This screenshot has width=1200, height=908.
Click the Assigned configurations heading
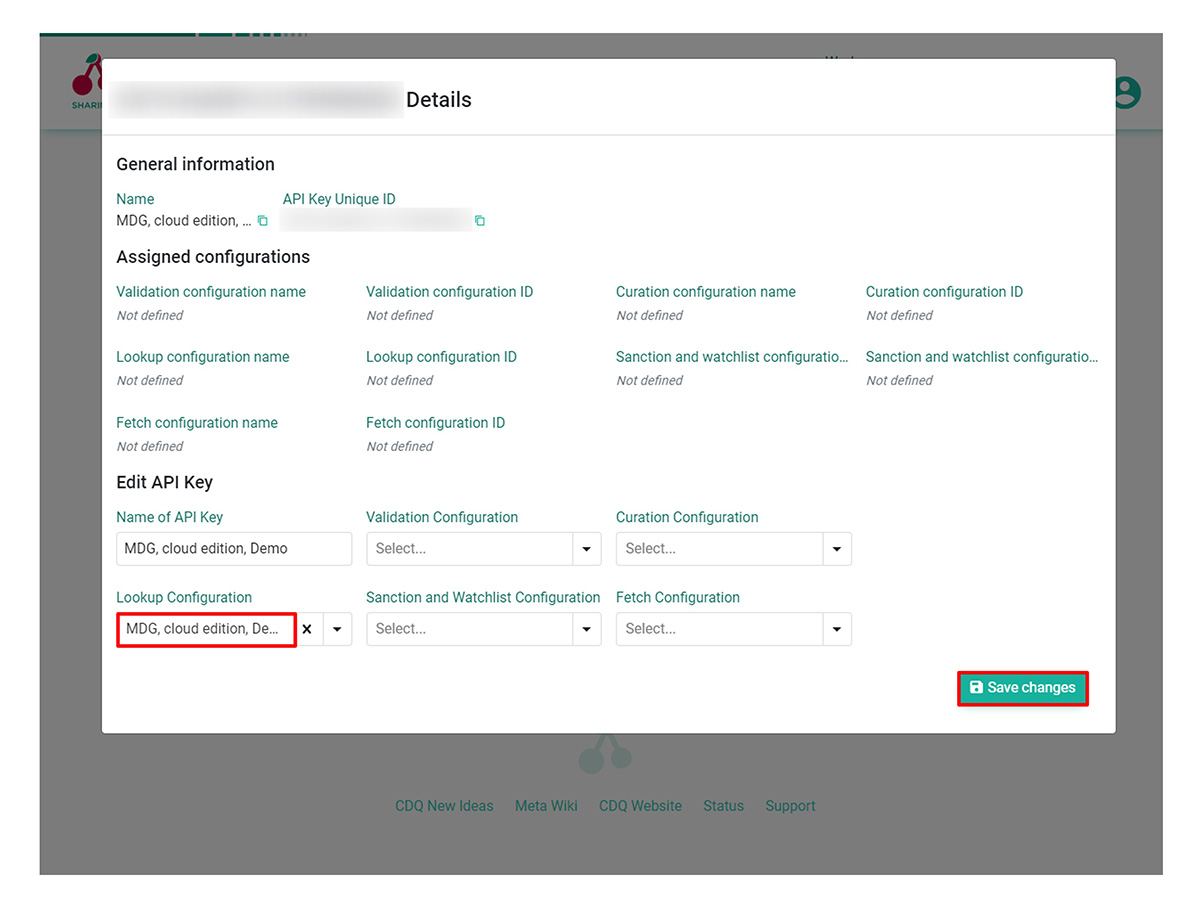[x=213, y=257]
